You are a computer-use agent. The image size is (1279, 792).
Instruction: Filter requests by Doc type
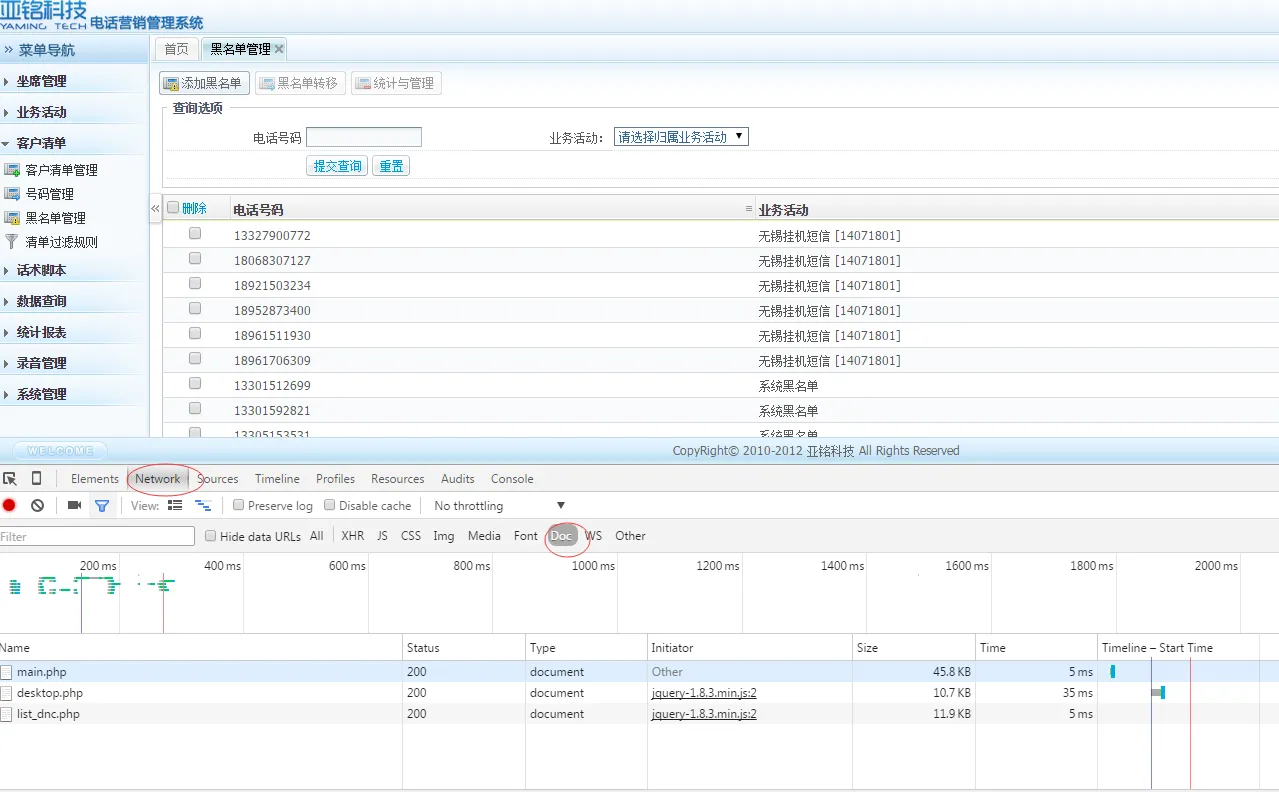[x=562, y=536]
